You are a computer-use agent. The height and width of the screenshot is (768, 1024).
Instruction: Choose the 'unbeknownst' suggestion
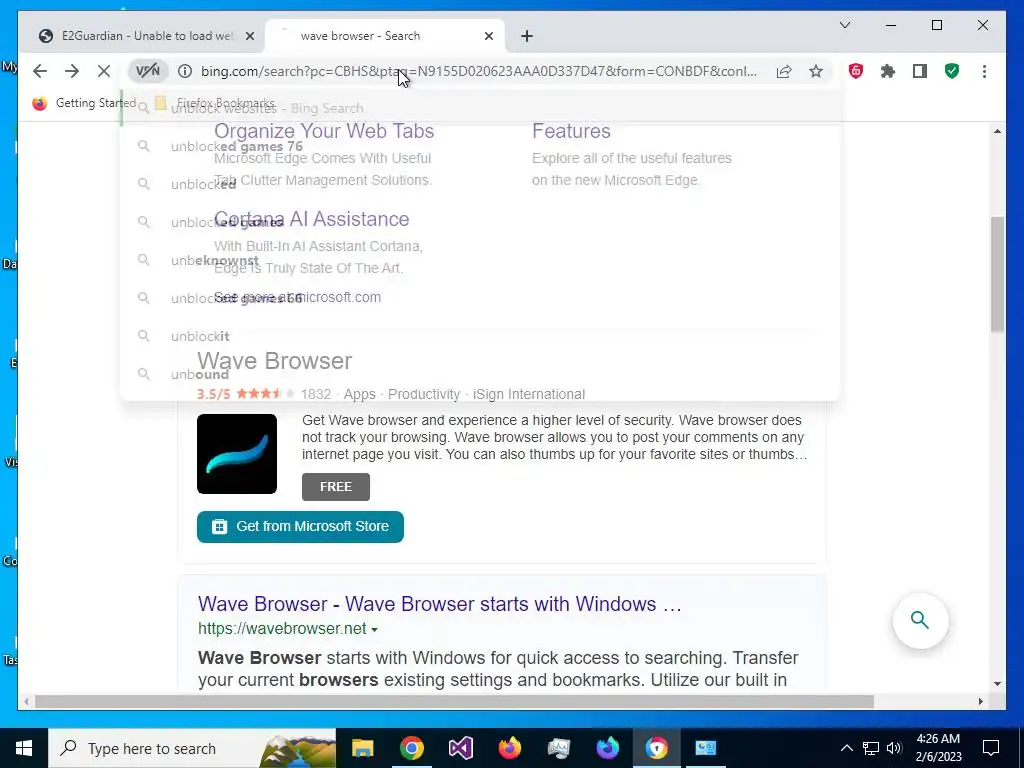pos(480,261)
